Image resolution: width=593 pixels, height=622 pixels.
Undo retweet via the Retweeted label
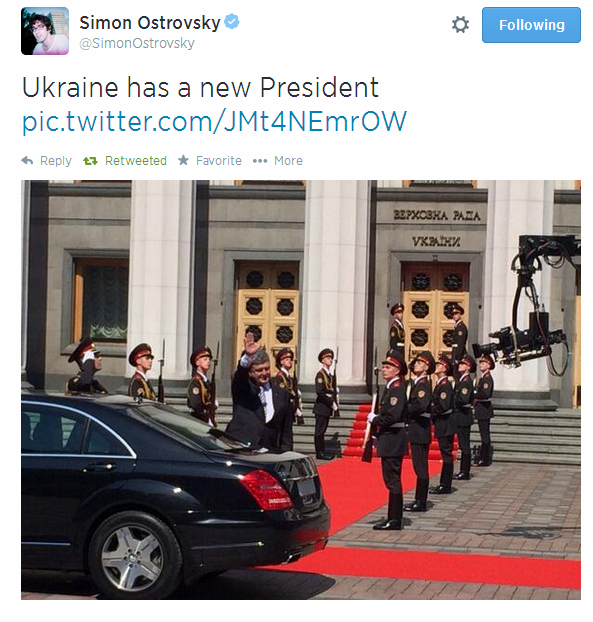click(136, 161)
